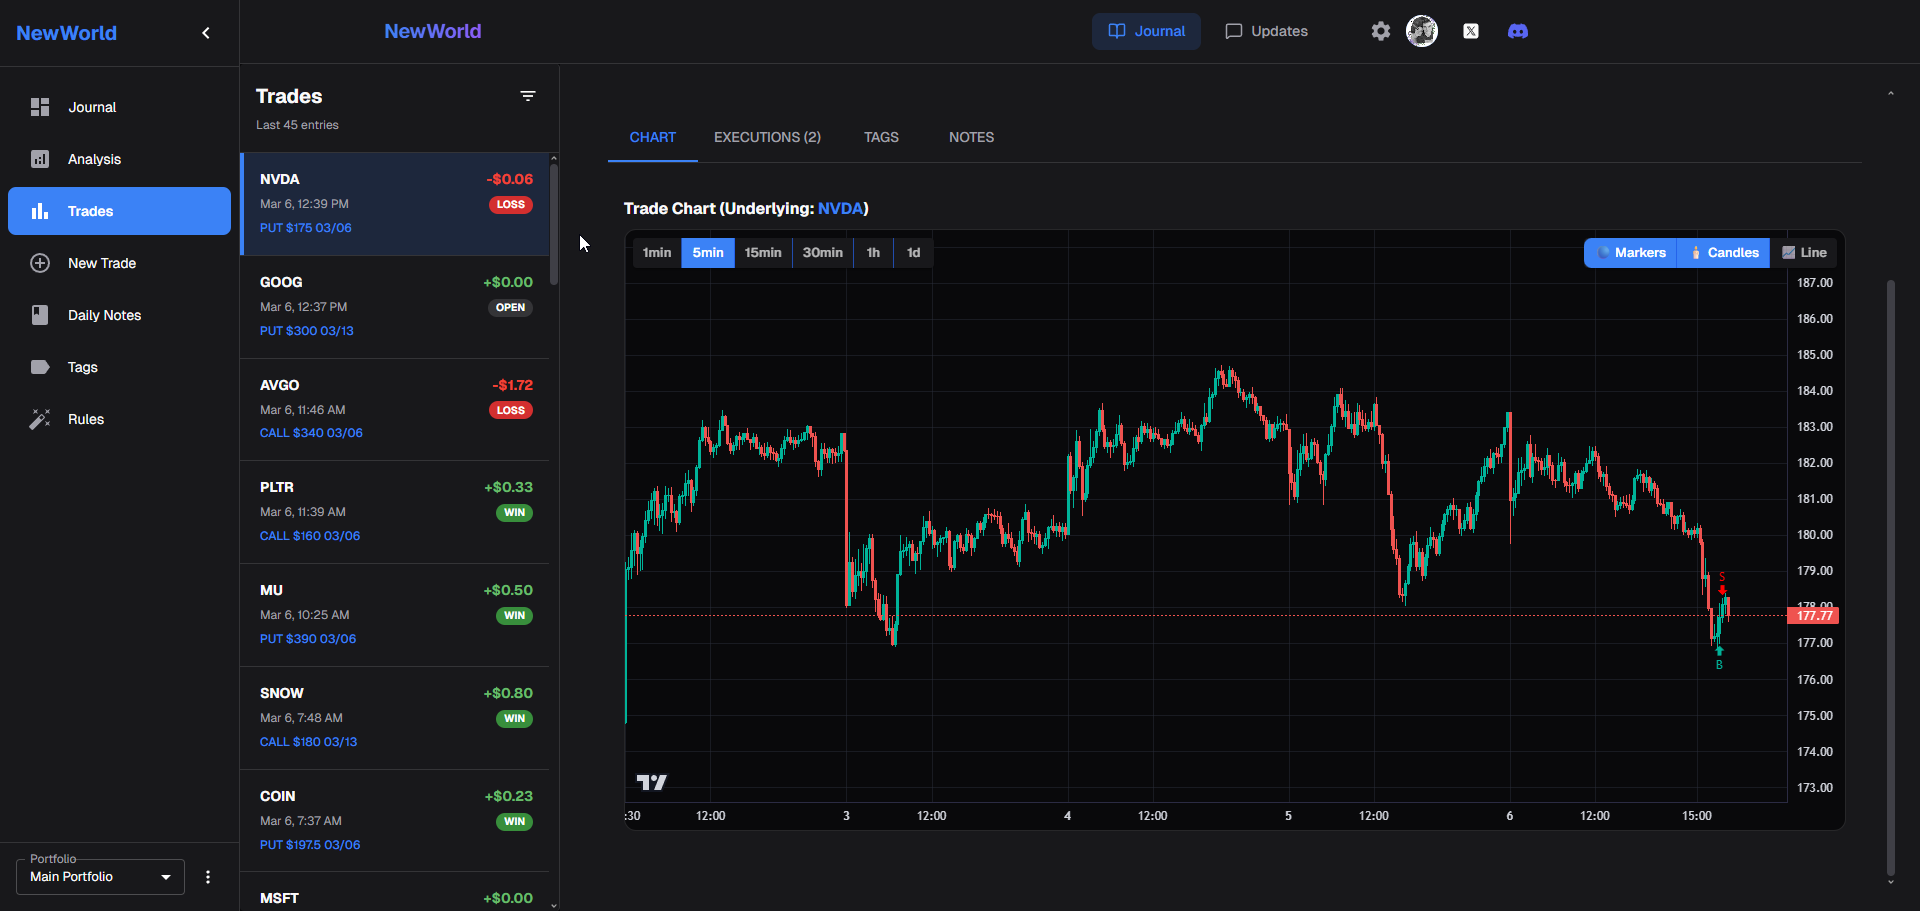1920x911 pixels.
Task: Select the GOOG open trade entry
Action: click(x=395, y=306)
